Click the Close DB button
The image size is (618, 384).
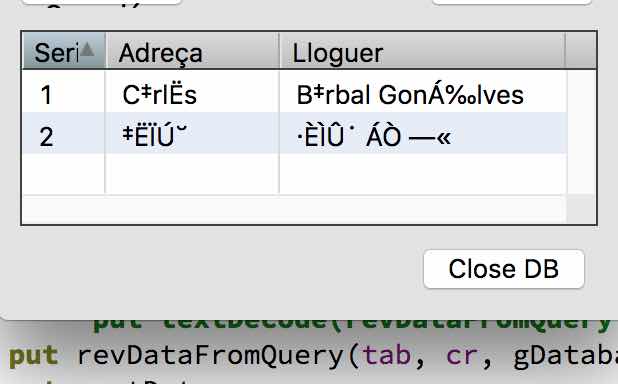click(x=504, y=269)
